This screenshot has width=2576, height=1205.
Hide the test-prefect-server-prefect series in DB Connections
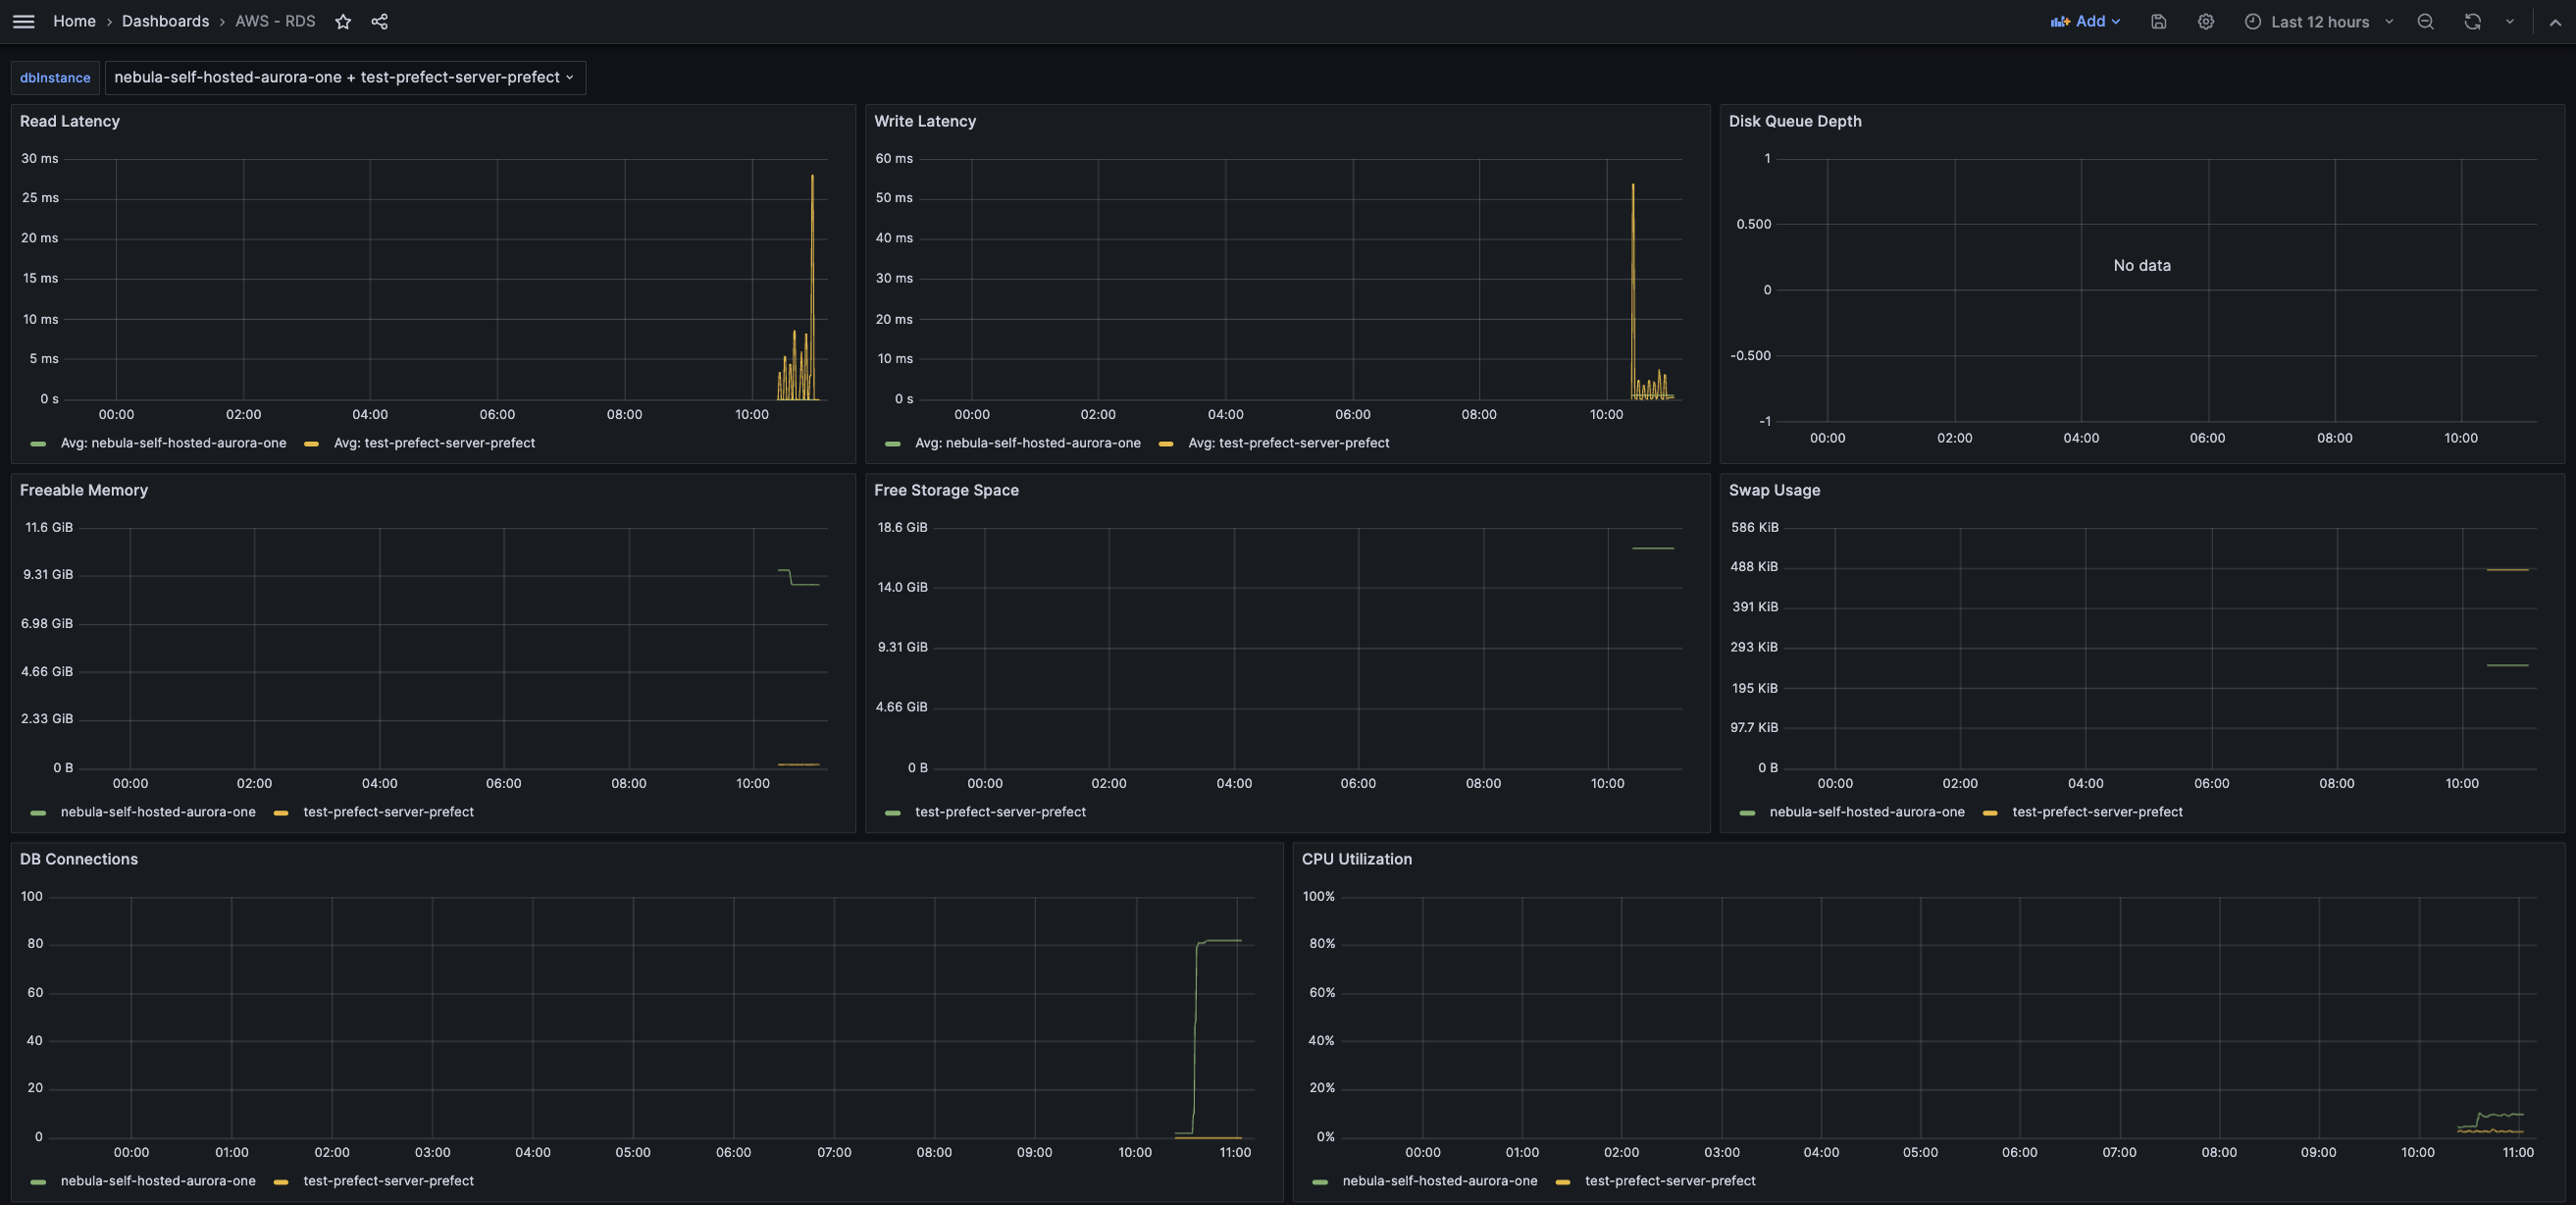tap(388, 1181)
